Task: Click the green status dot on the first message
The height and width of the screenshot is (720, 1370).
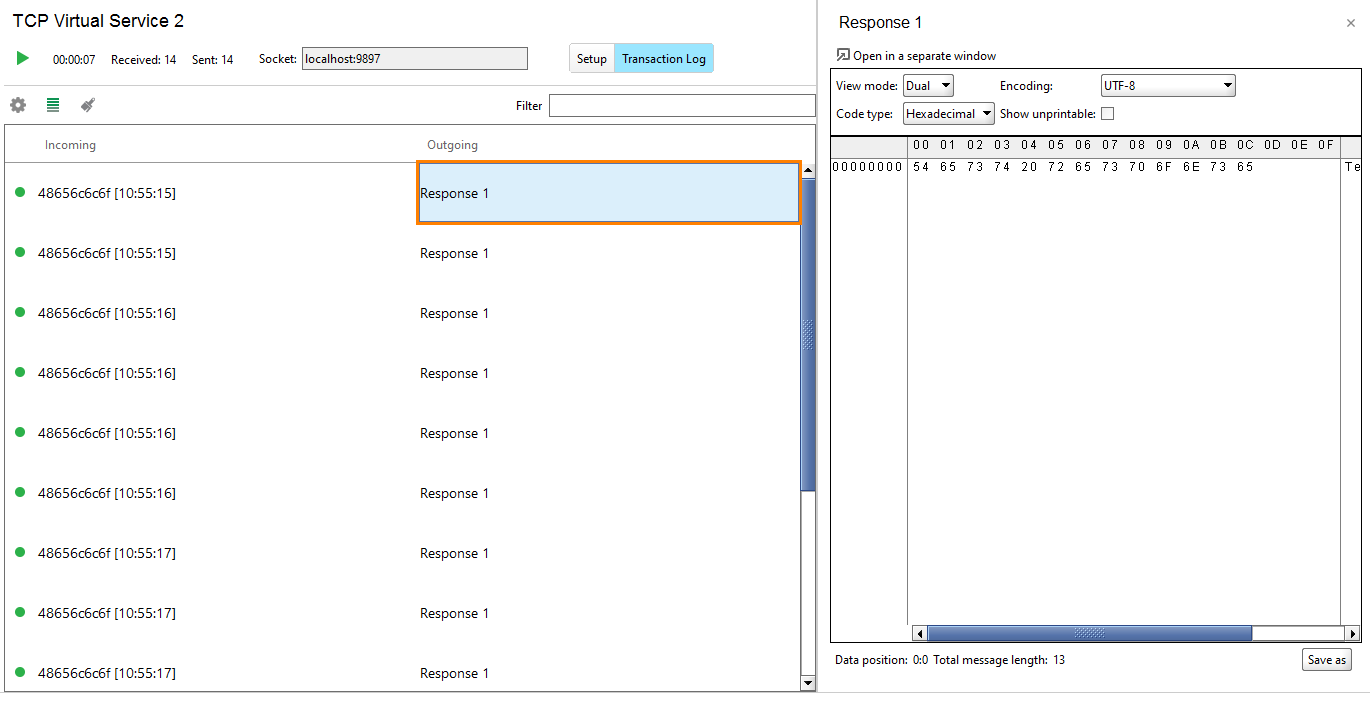Action: point(21,192)
